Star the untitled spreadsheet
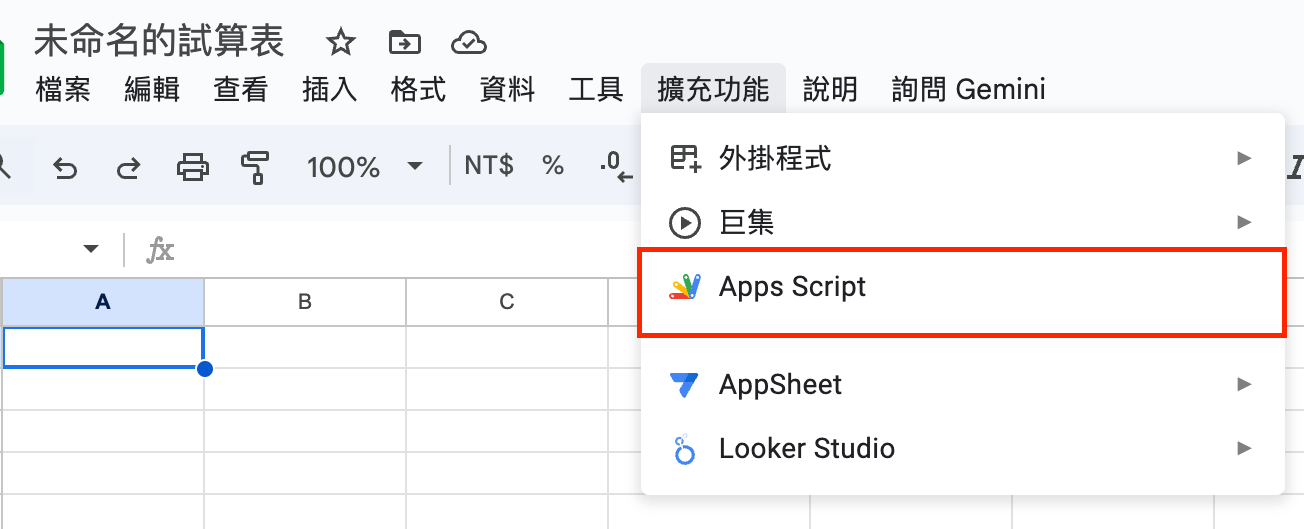The image size is (1304, 529). pos(341,42)
